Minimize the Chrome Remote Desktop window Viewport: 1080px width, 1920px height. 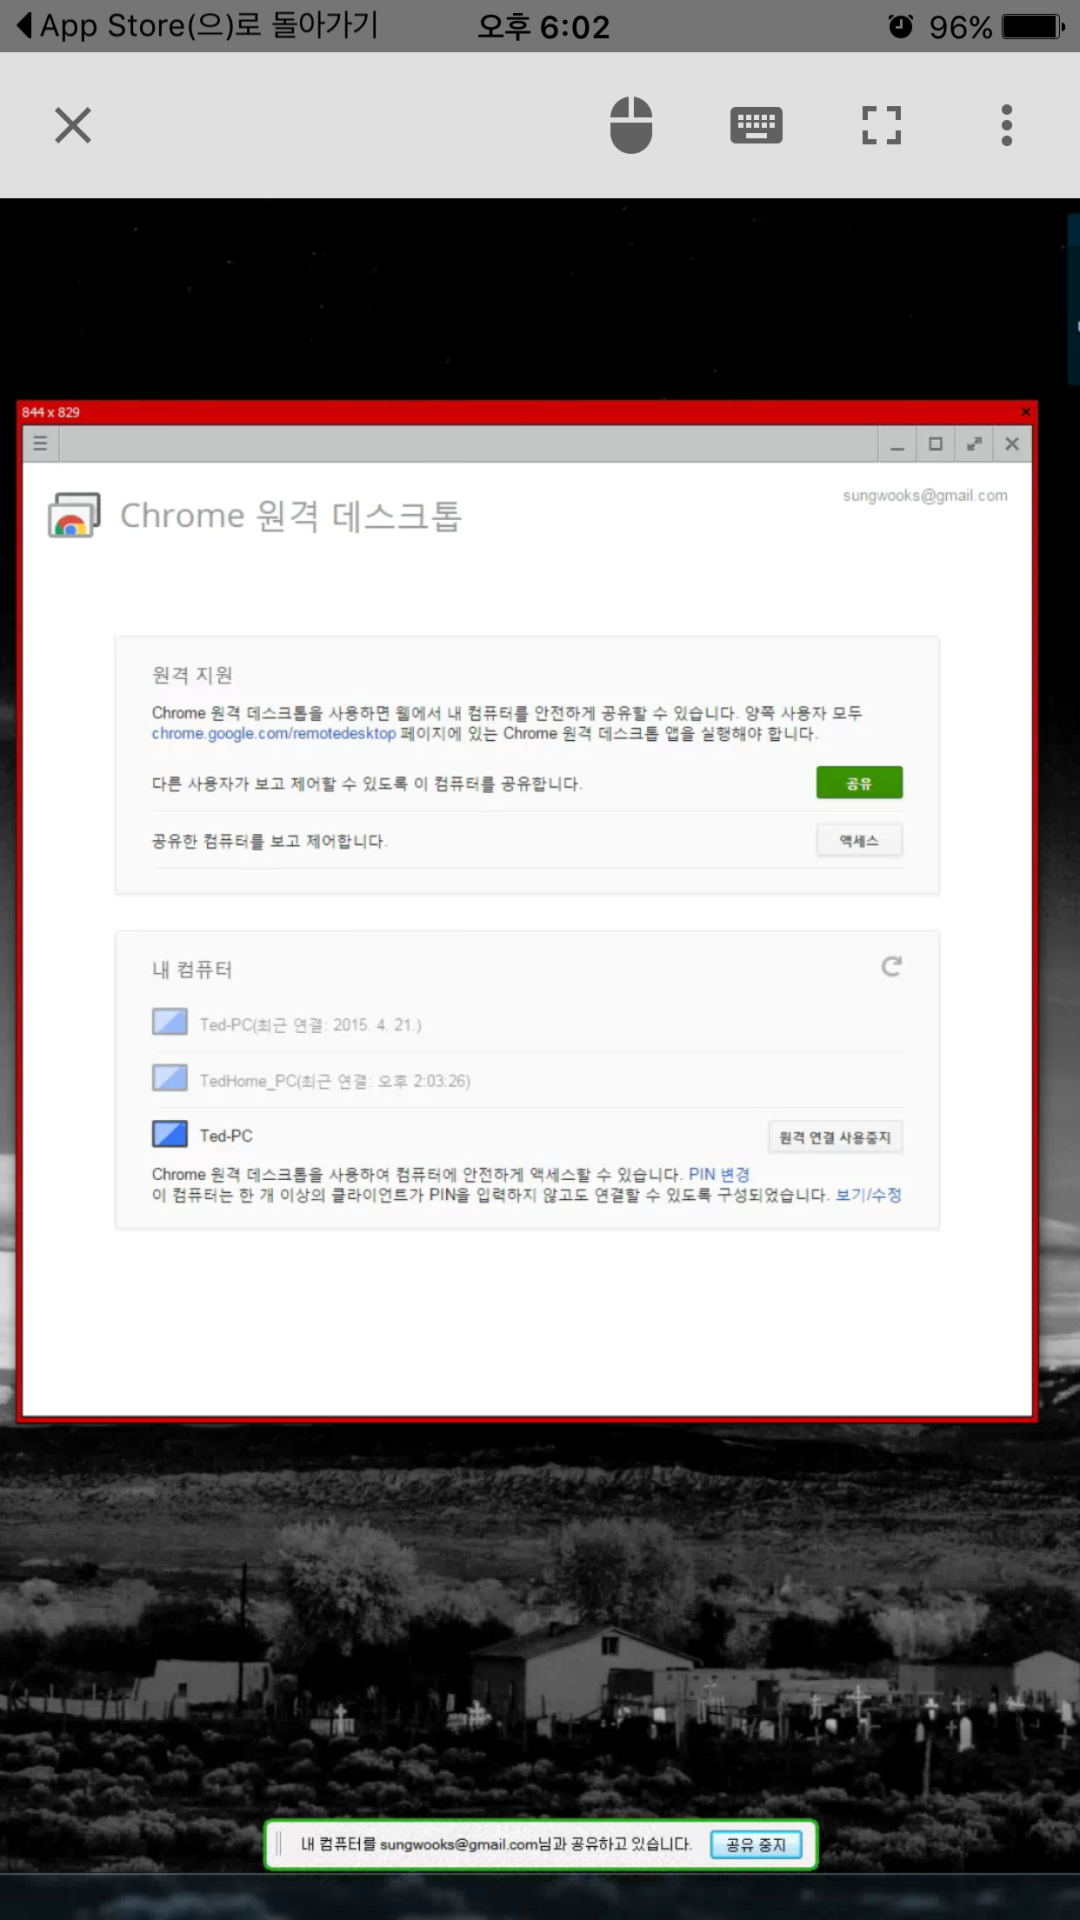897,444
